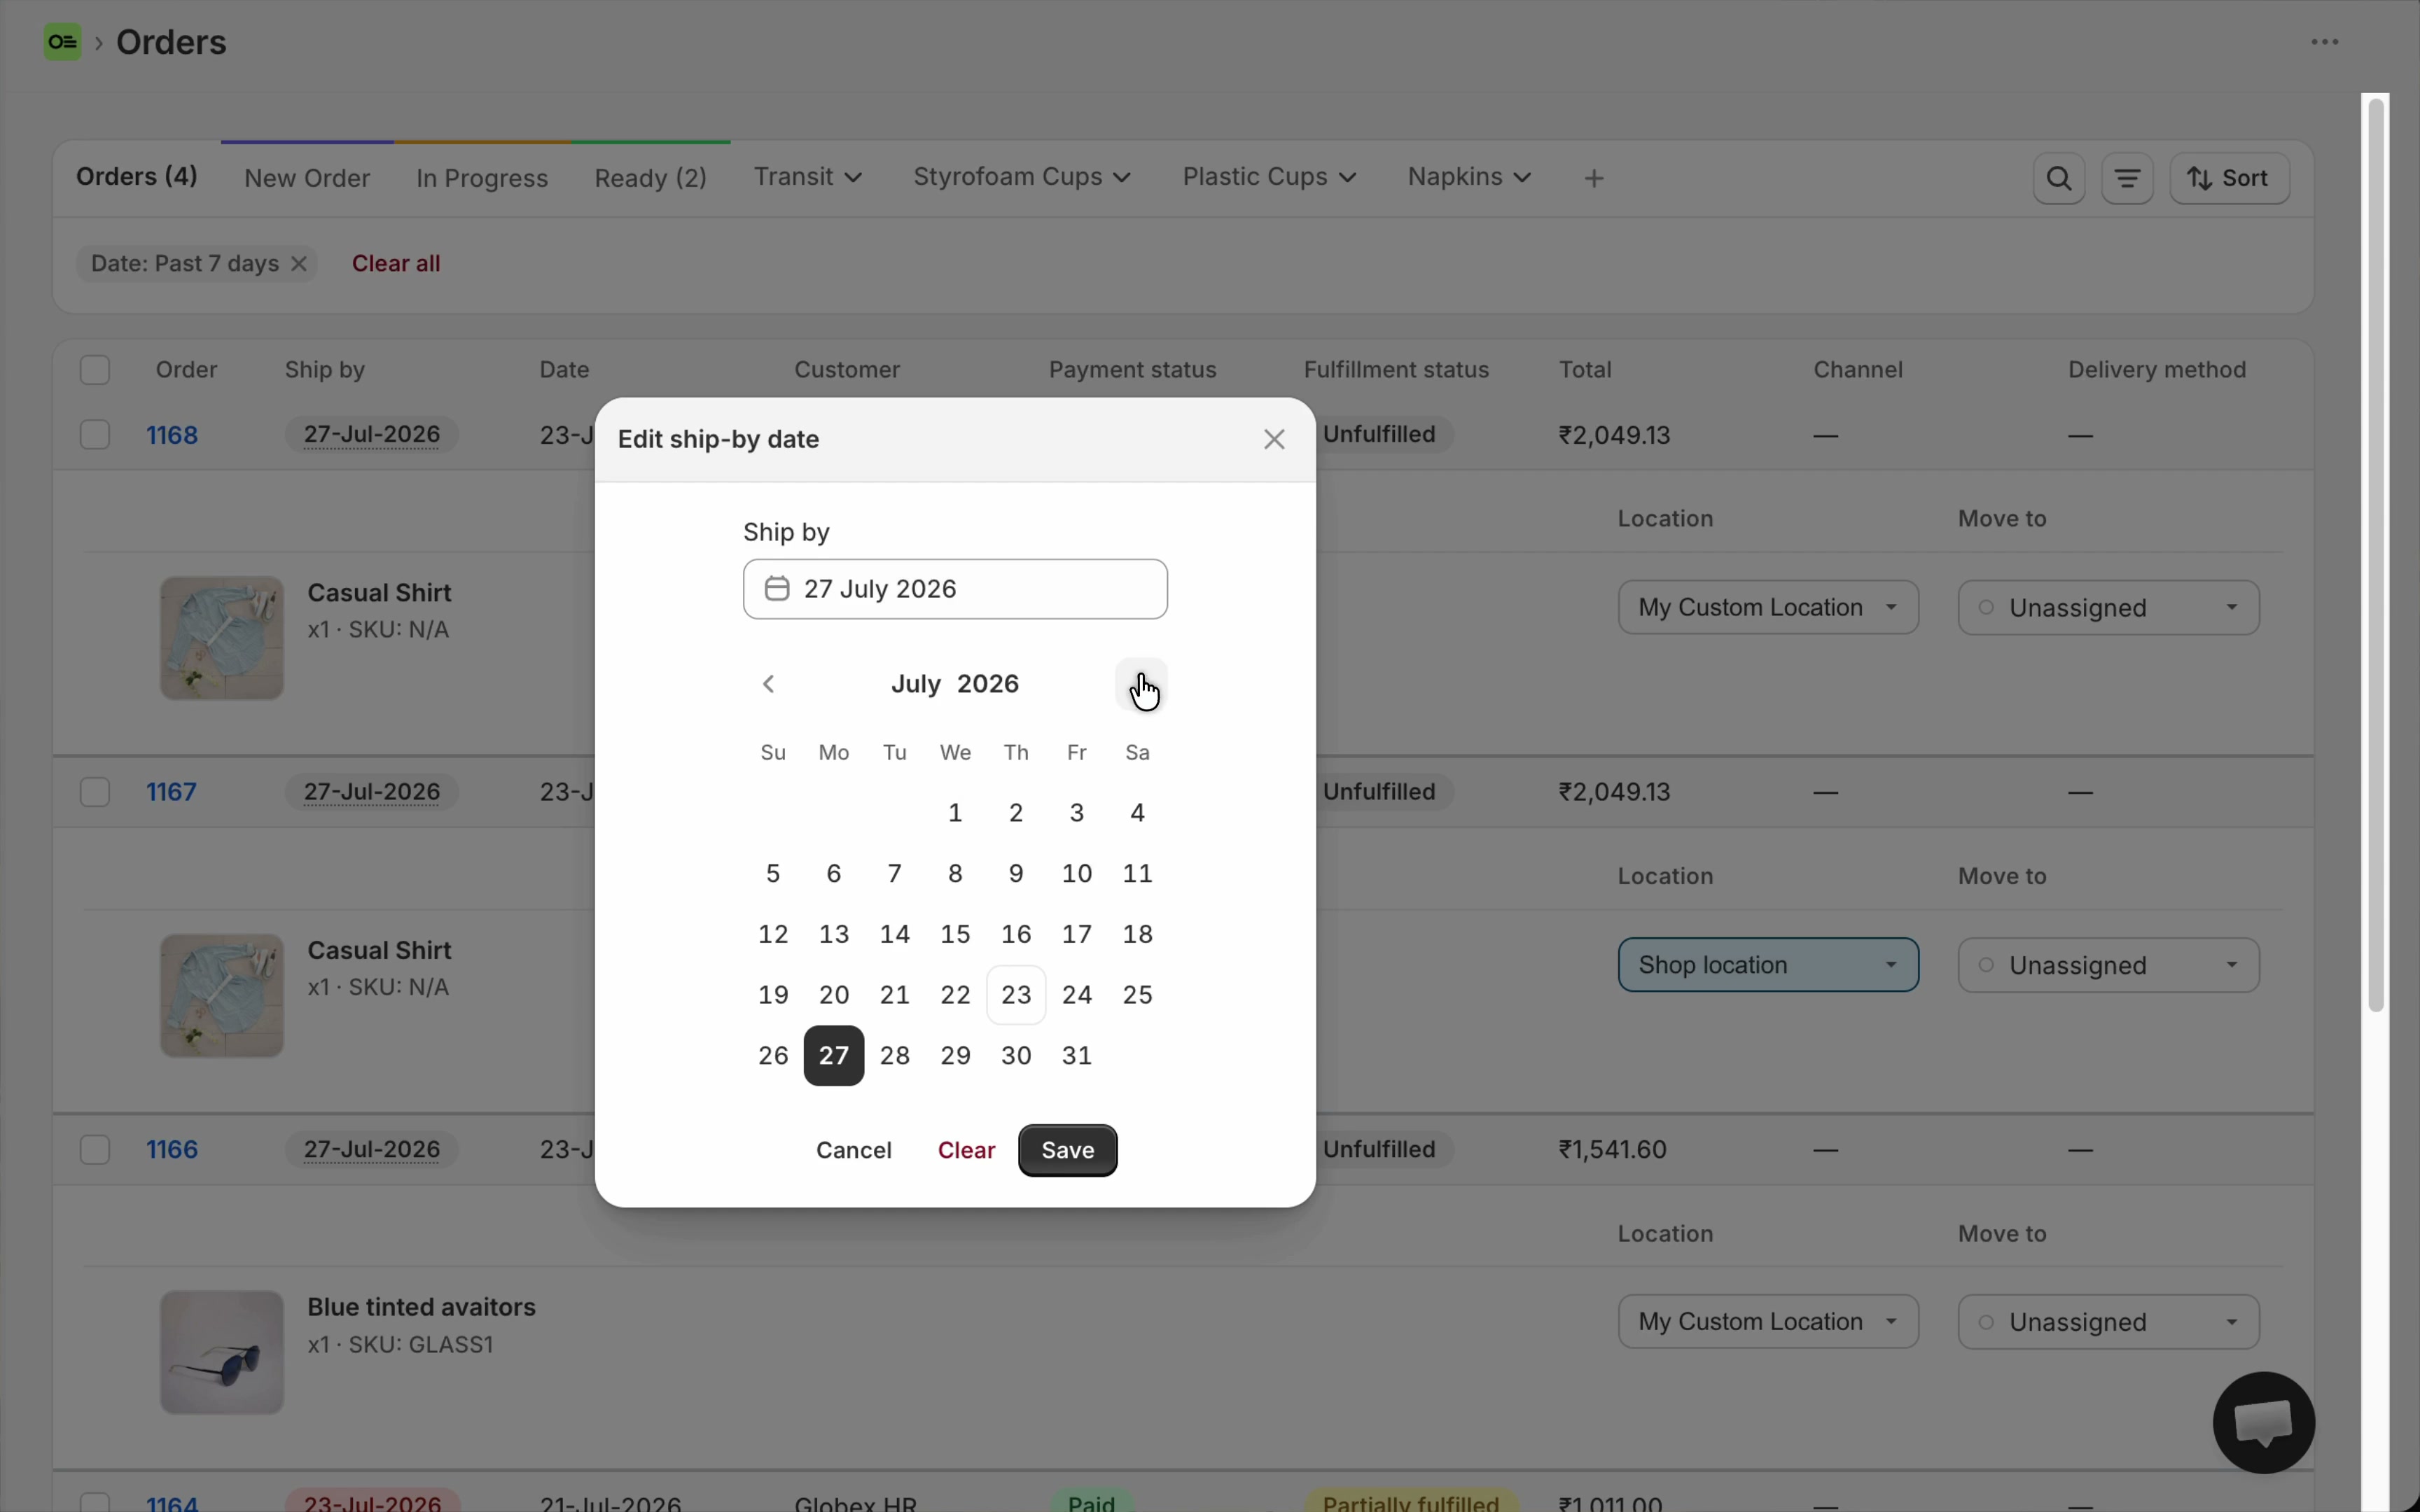Click Blue tinted avaitors thumbnail
Screen dimensions: 2420x1512
pyautogui.click(x=222, y=1353)
